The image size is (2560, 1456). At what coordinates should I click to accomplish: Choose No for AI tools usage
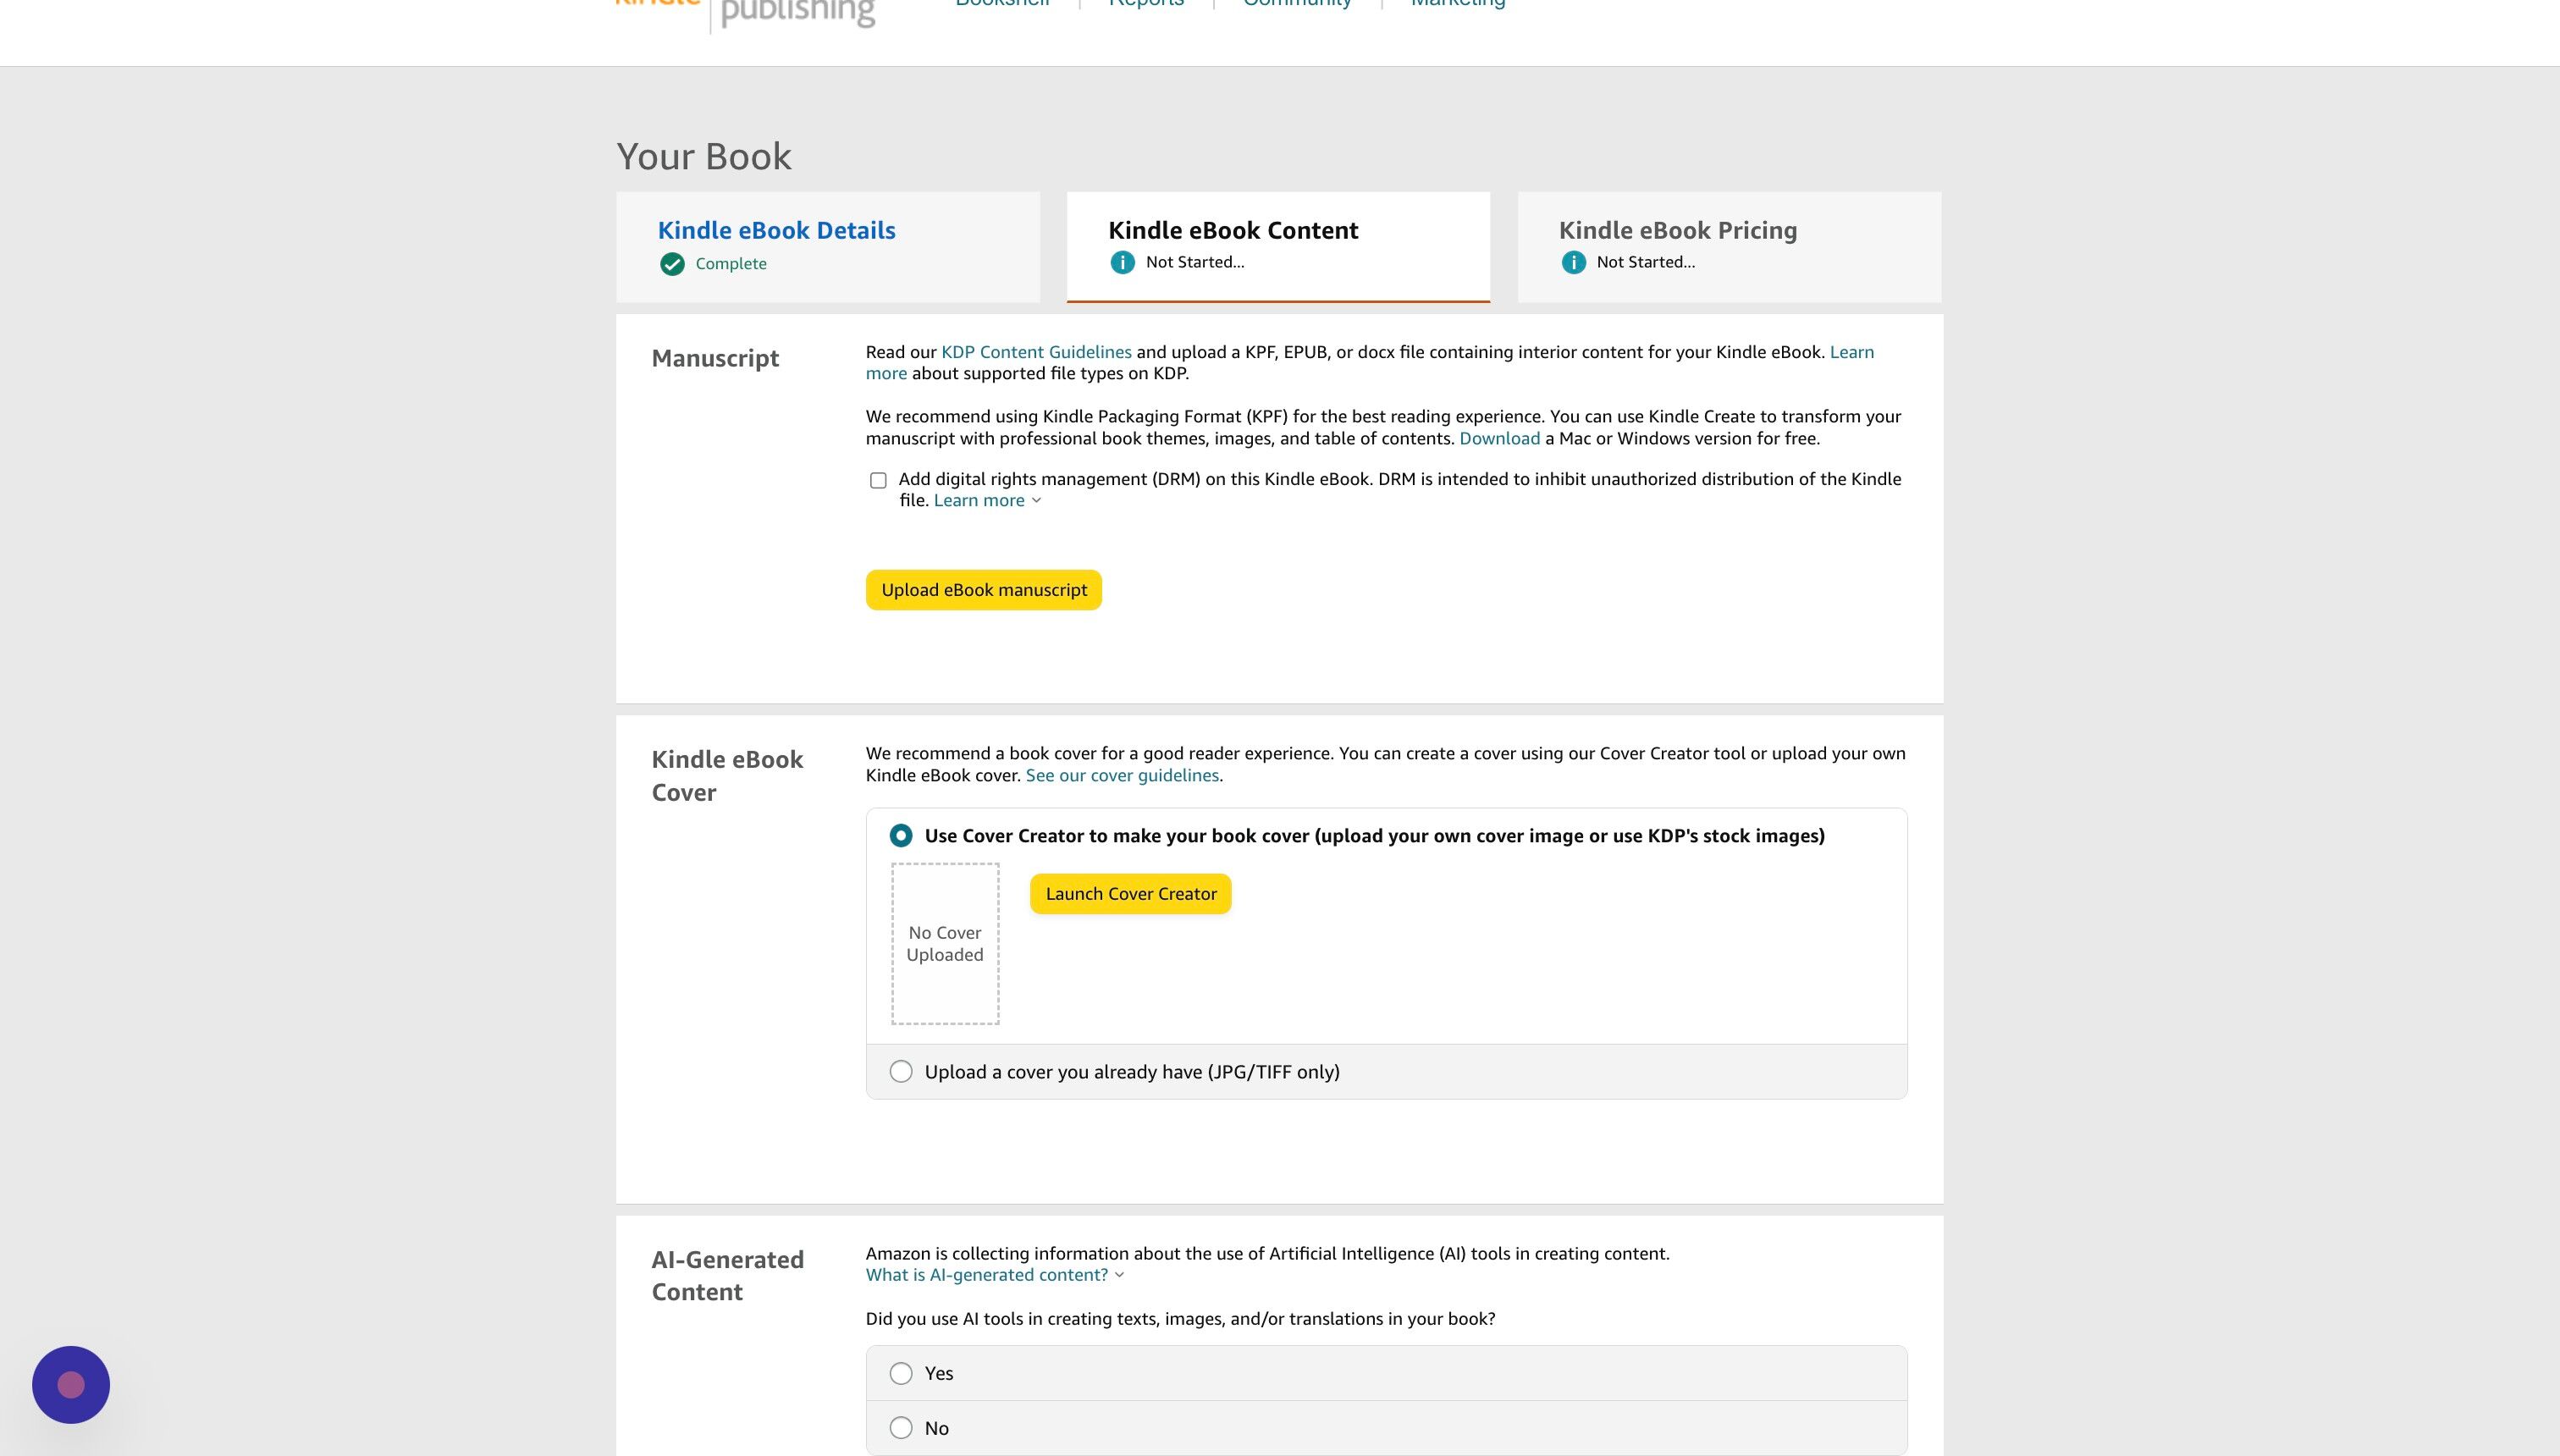(x=901, y=1428)
